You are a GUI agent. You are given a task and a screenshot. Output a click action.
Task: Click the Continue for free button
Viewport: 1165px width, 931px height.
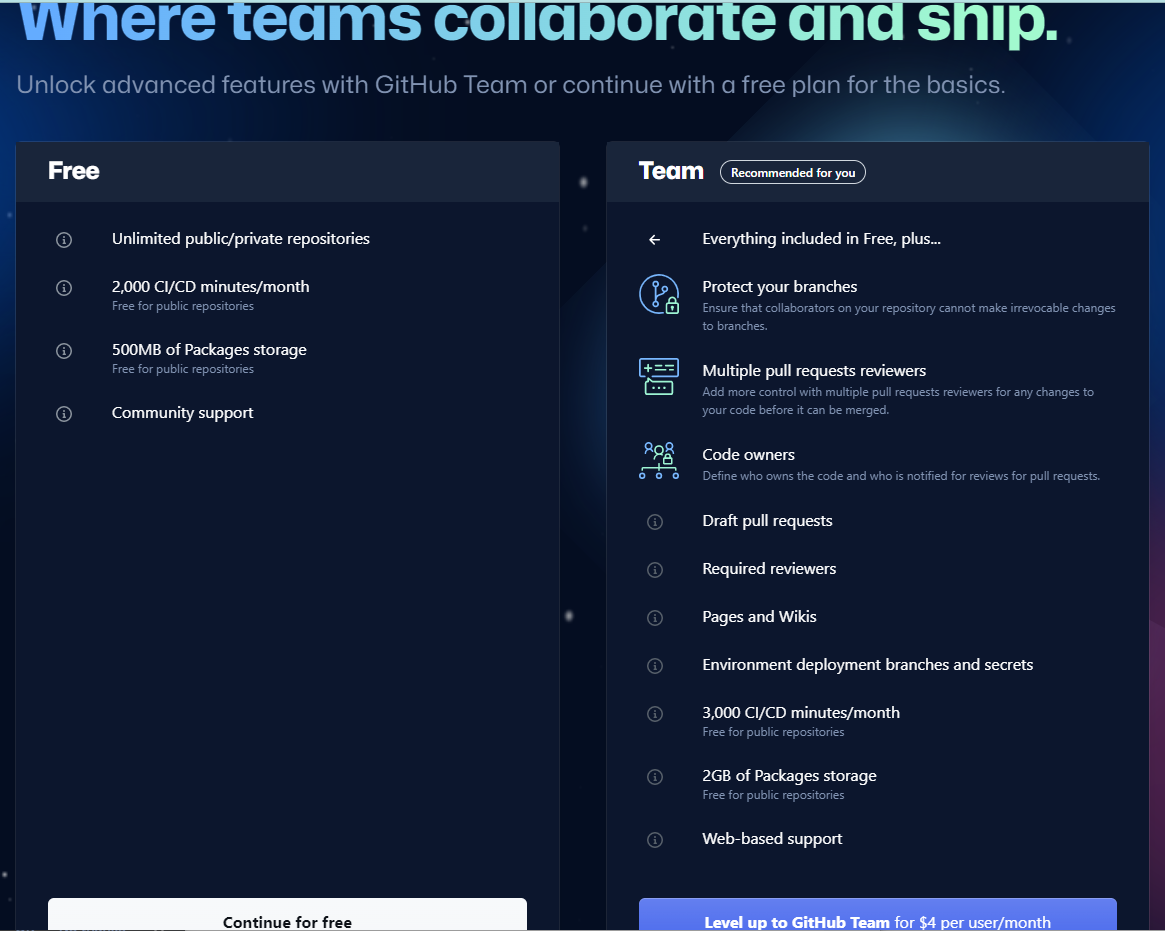click(288, 915)
